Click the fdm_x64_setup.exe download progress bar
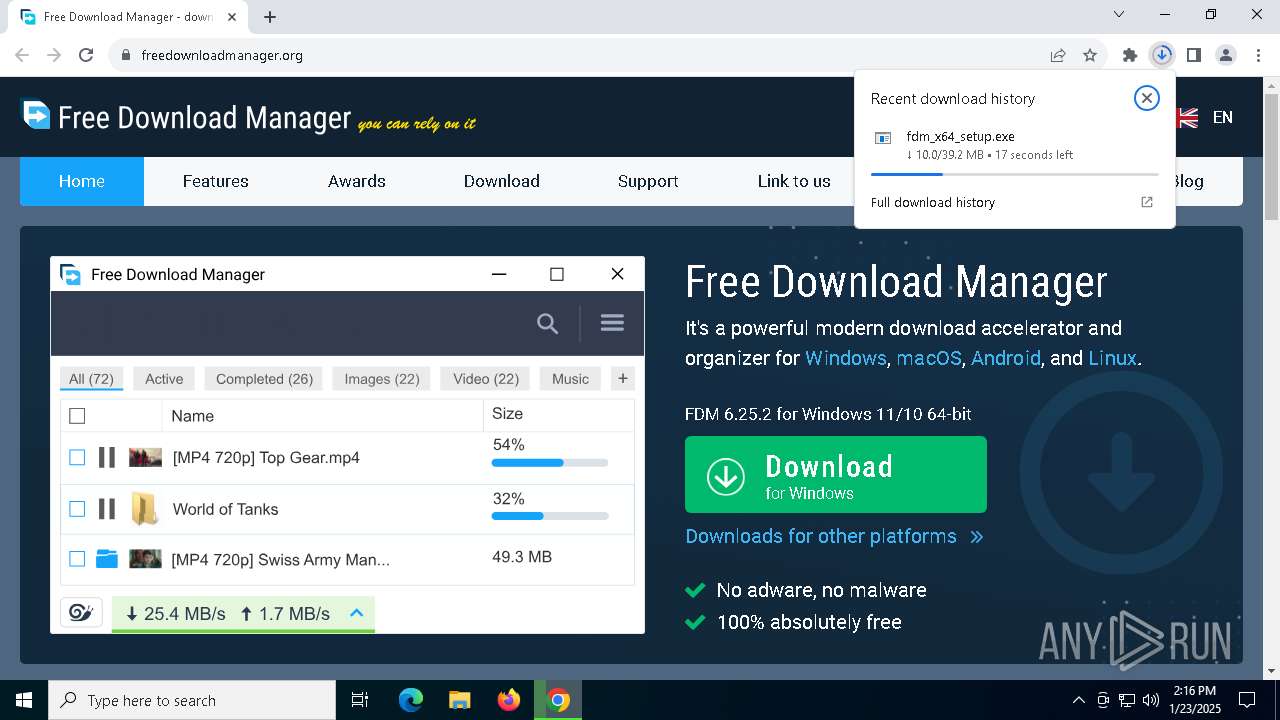The width and height of the screenshot is (1280, 720). click(1014, 174)
